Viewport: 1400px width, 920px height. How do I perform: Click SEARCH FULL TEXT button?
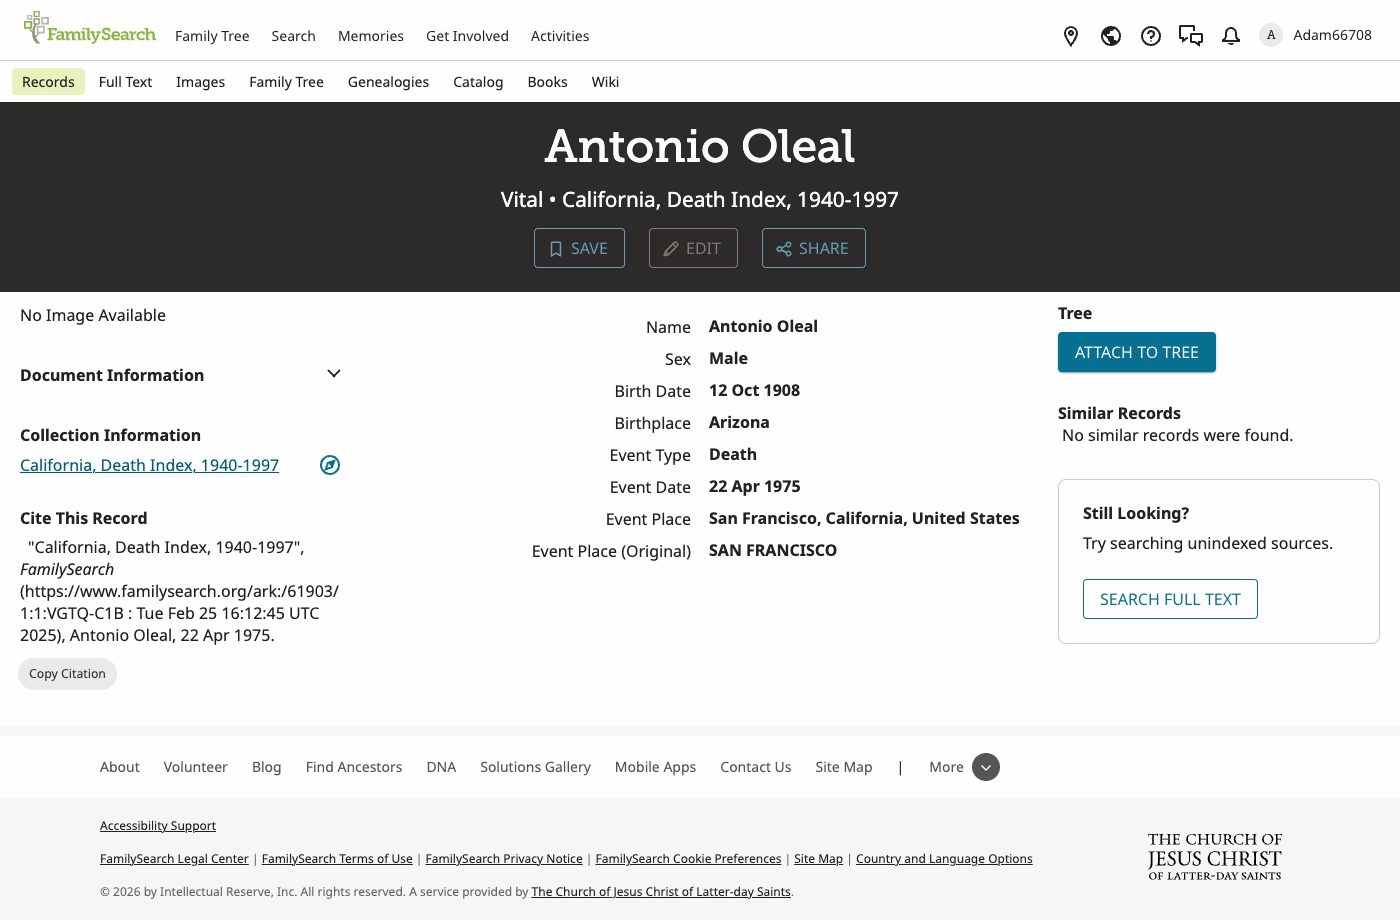[x=1170, y=599]
